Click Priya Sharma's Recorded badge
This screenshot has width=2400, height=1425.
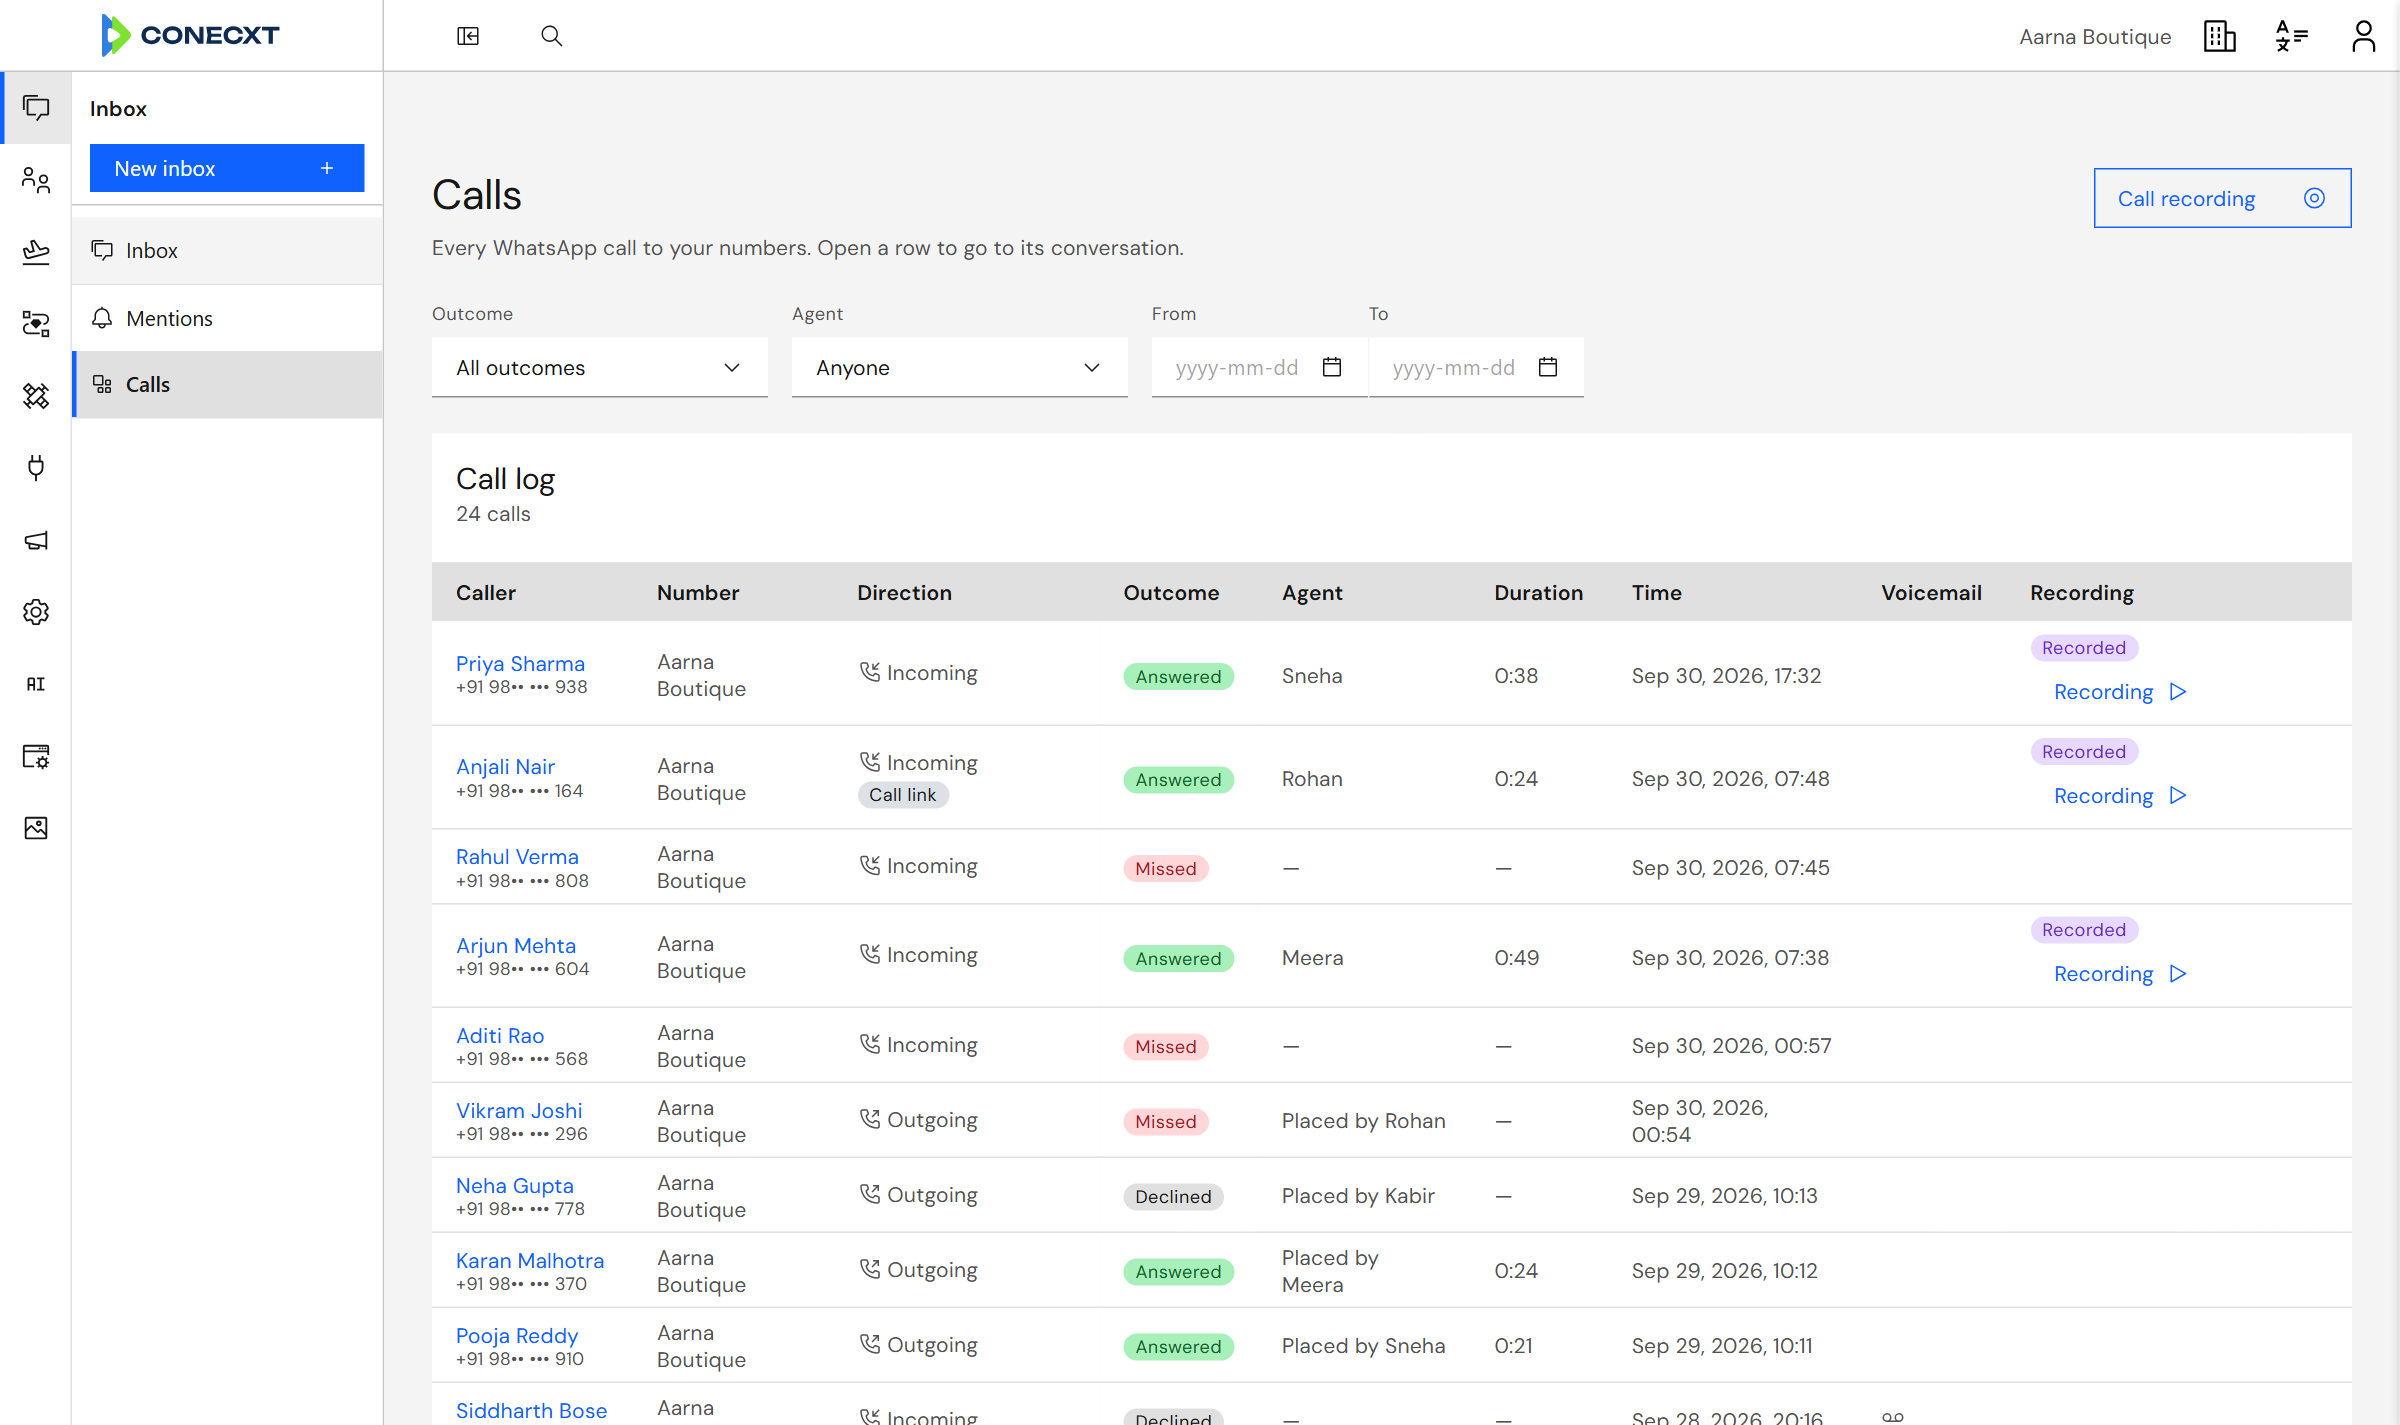tap(2084, 648)
